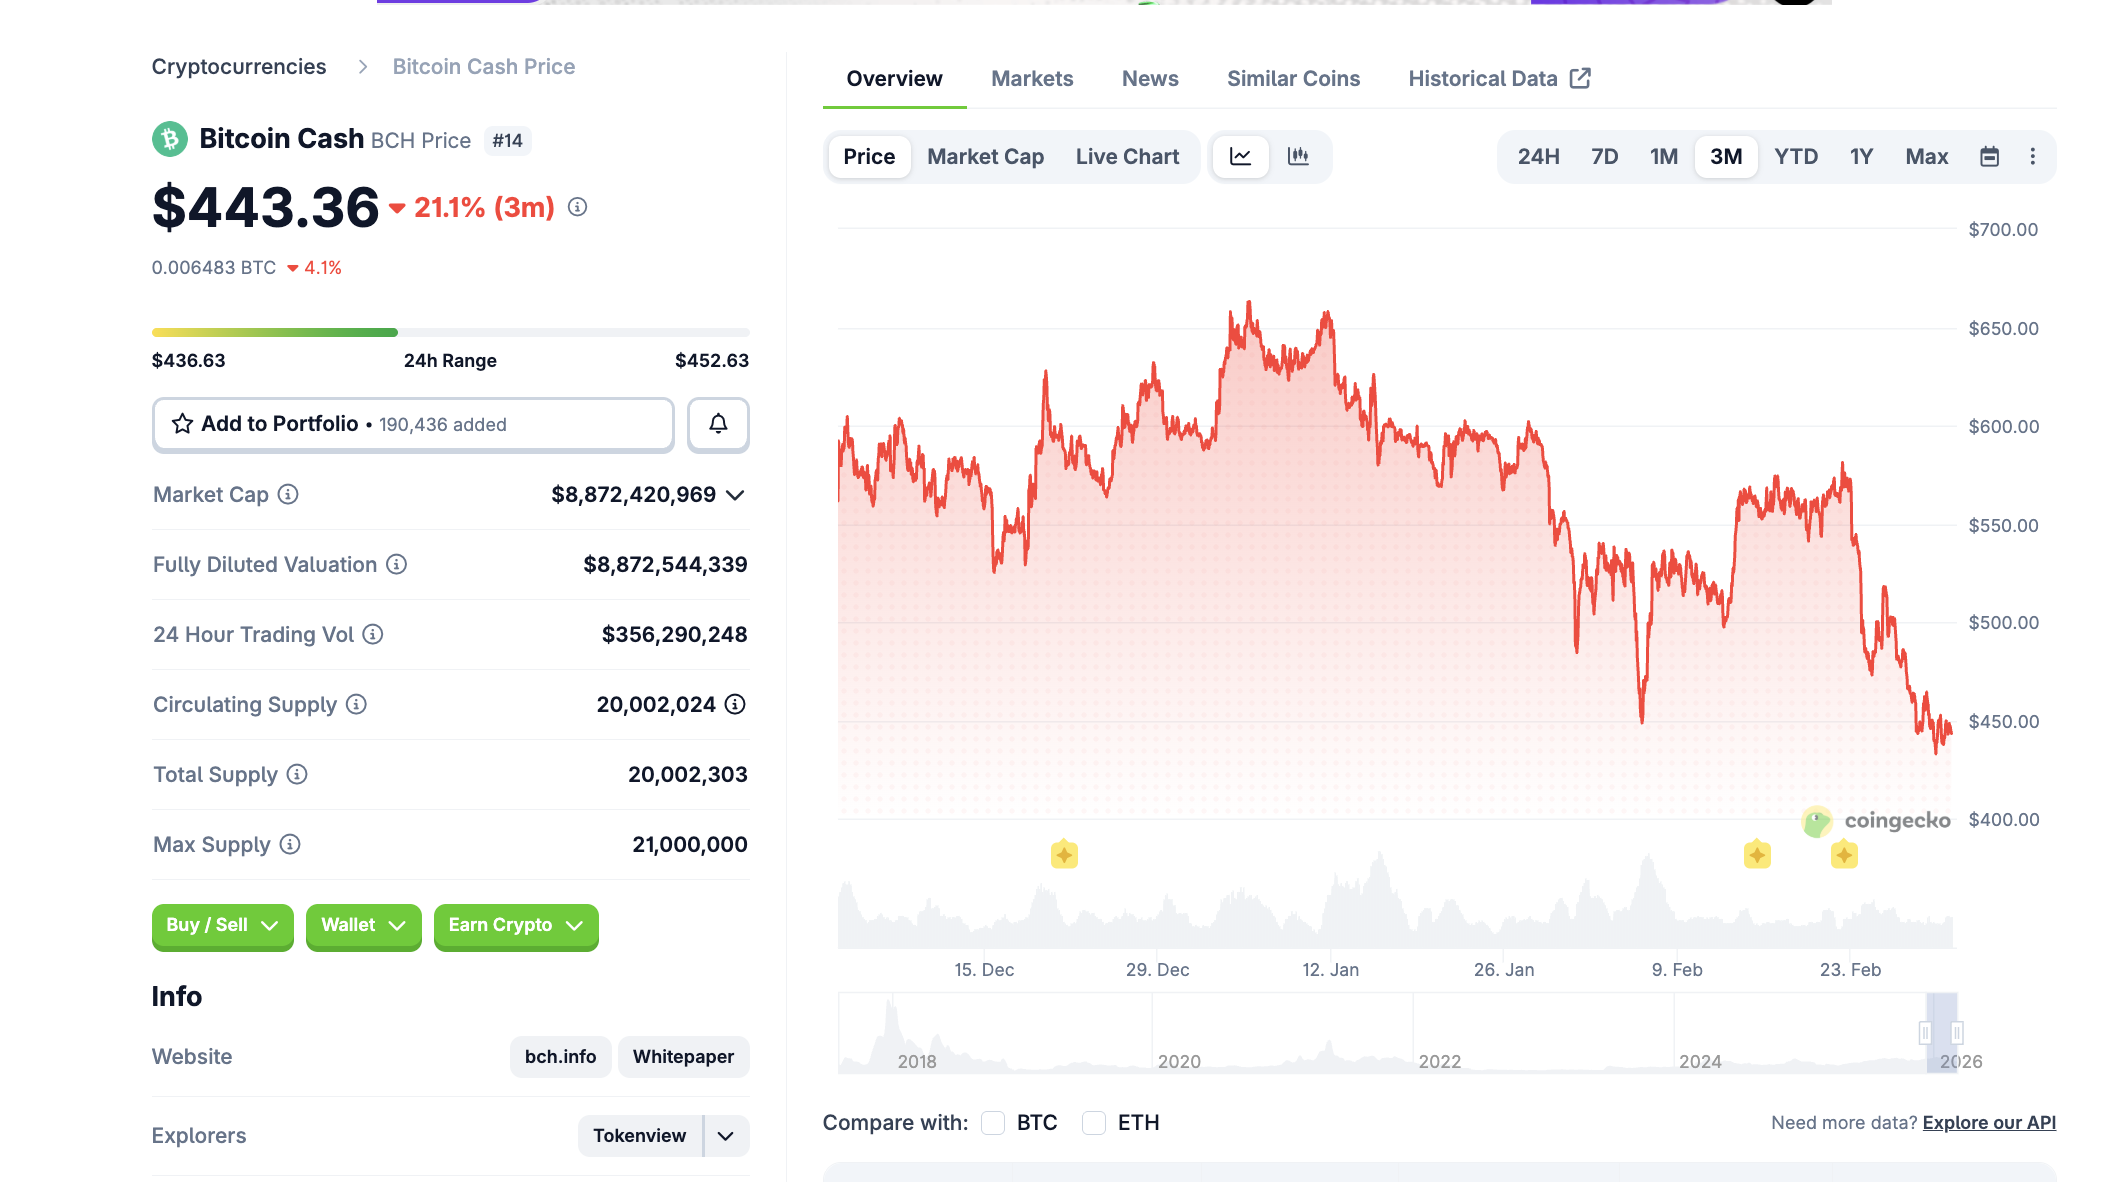The width and height of the screenshot is (2114, 1182).
Task: Expand the Market Cap value chevron
Action: tap(736, 494)
